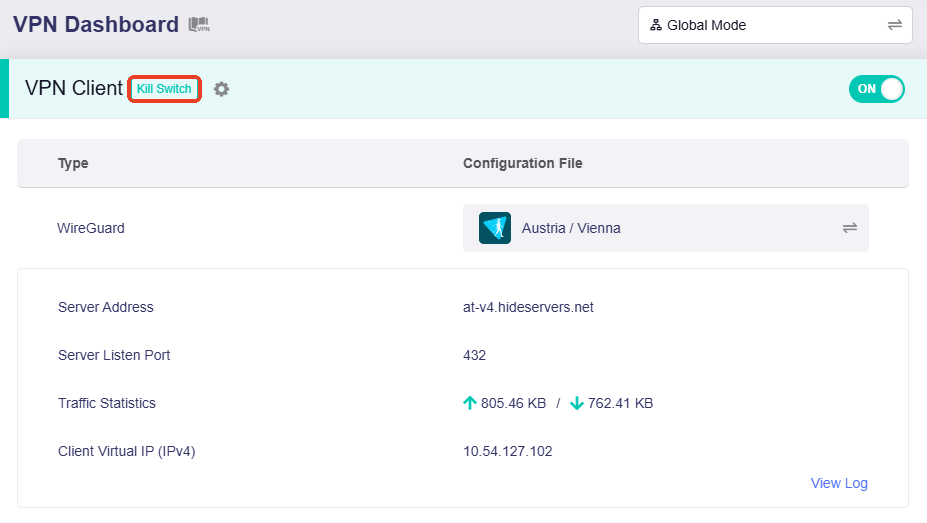Screen dimensions: 927x523
Task: Click the VPN Client settings gear
Action: coord(221,89)
